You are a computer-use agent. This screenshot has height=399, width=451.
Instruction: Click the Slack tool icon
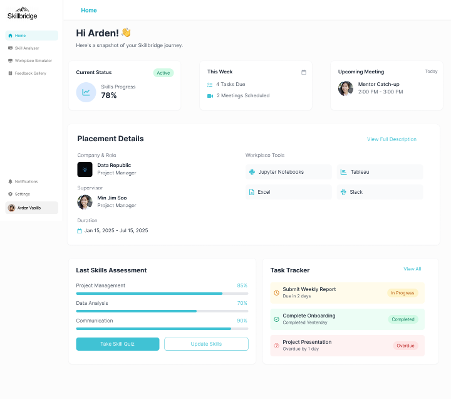click(x=343, y=192)
